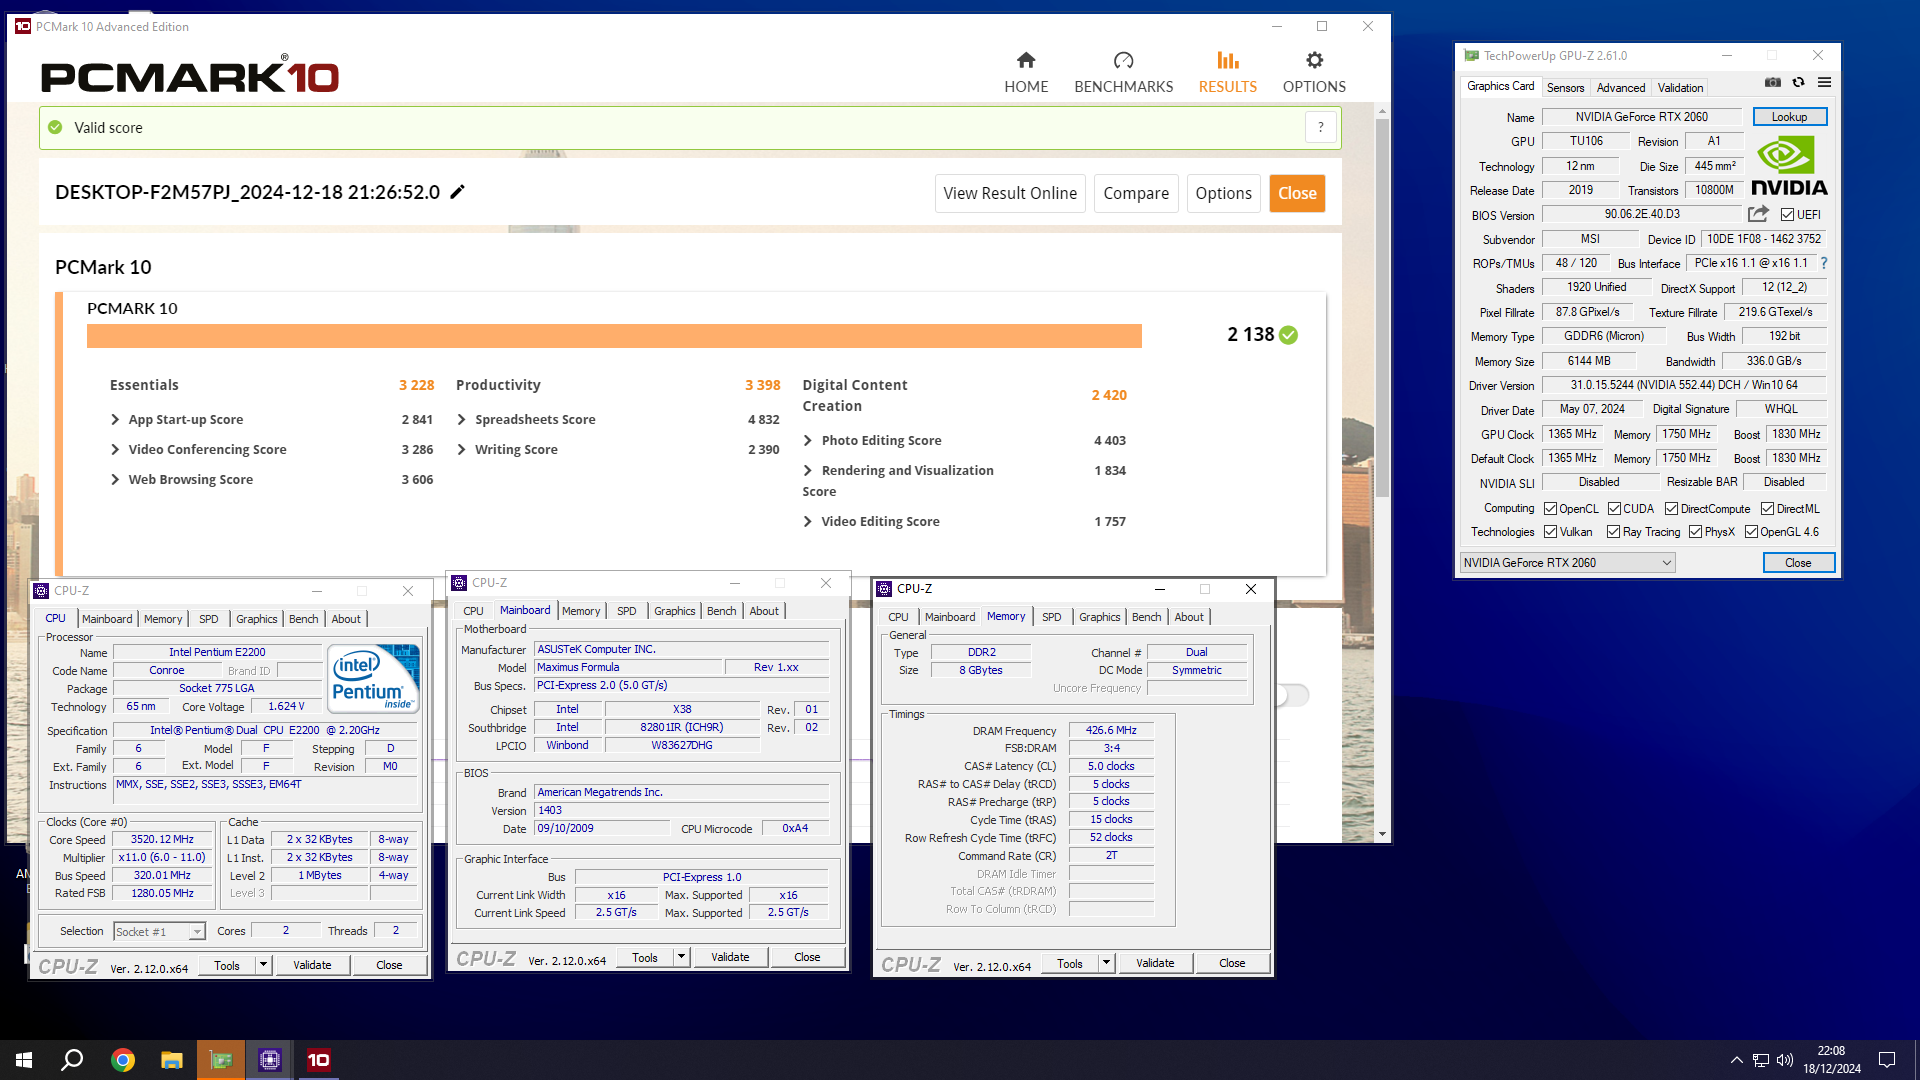Click the GPU Name field in GPU-Z

coord(1641,117)
